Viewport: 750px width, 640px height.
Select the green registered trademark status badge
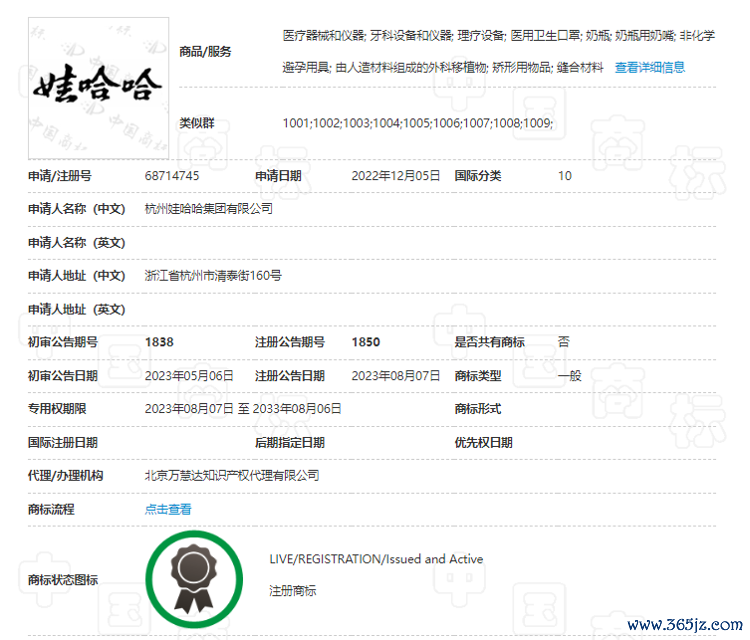[x=194, y=579]
